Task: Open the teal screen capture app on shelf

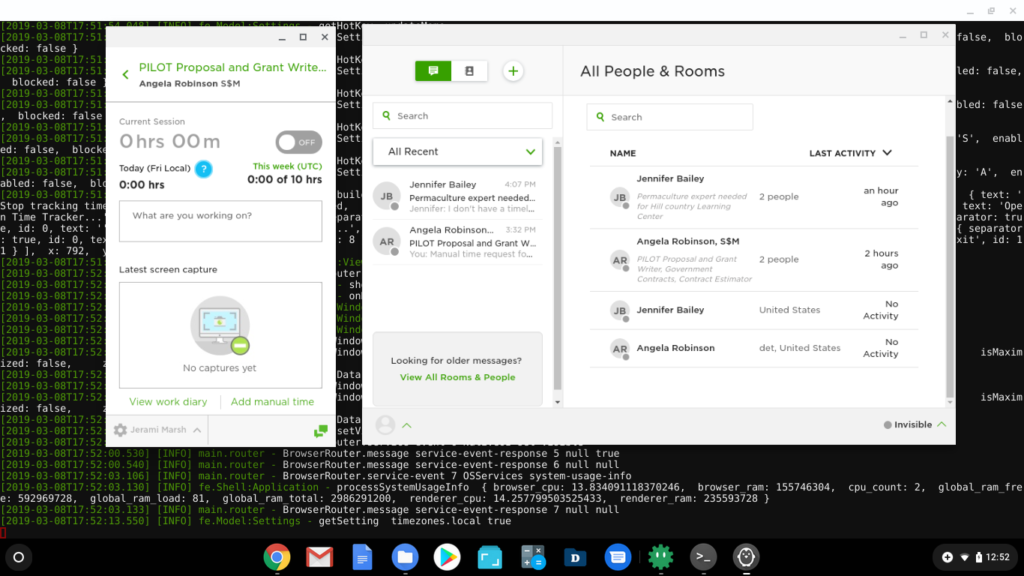Action: click(x=490, y=557)
